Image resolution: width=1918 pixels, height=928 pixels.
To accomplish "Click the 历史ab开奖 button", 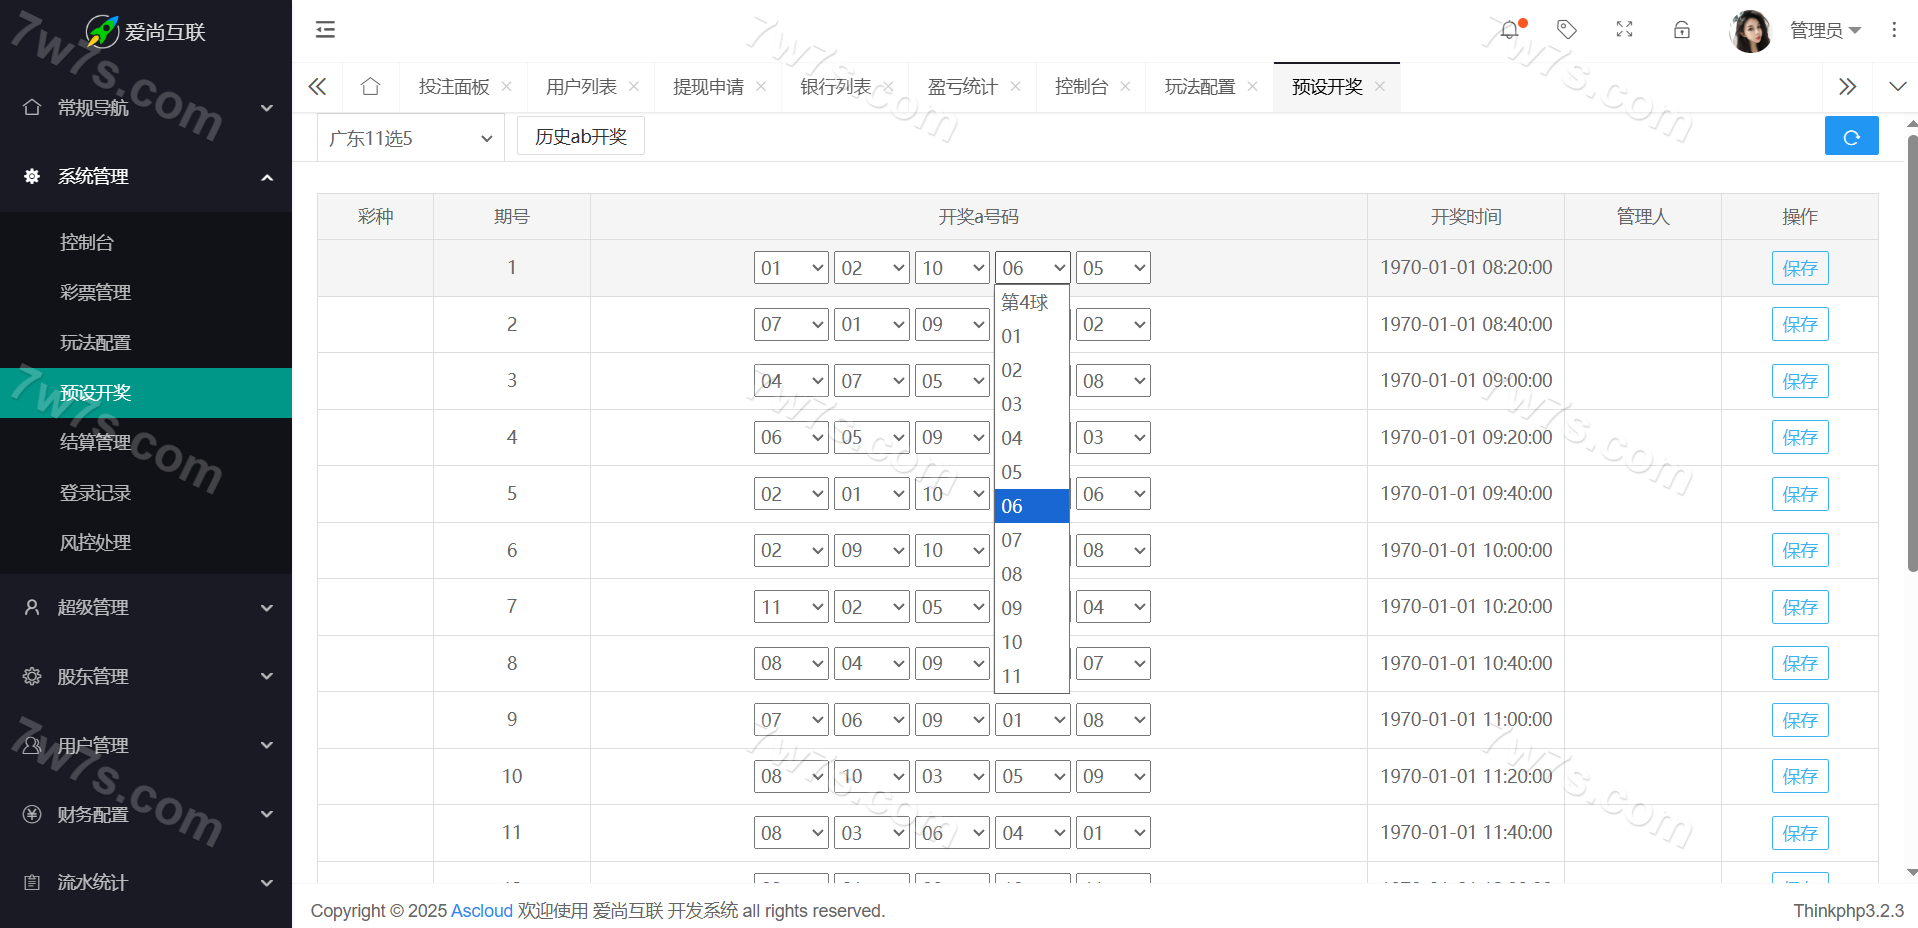I will [580, 136].
